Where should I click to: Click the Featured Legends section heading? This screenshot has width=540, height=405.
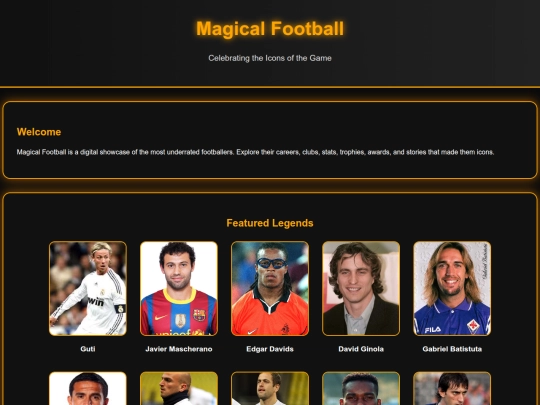270,223
